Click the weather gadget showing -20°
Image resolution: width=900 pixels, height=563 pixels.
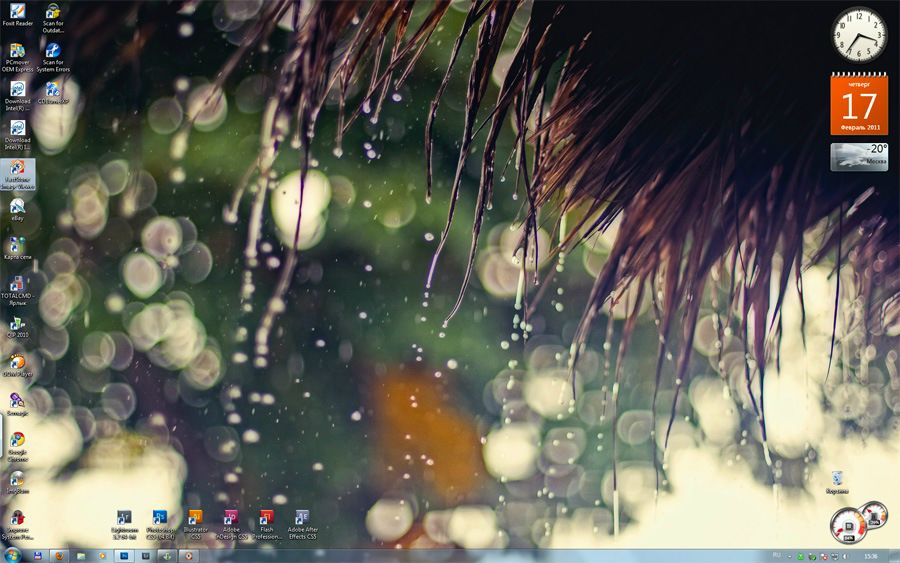[859, 156]
